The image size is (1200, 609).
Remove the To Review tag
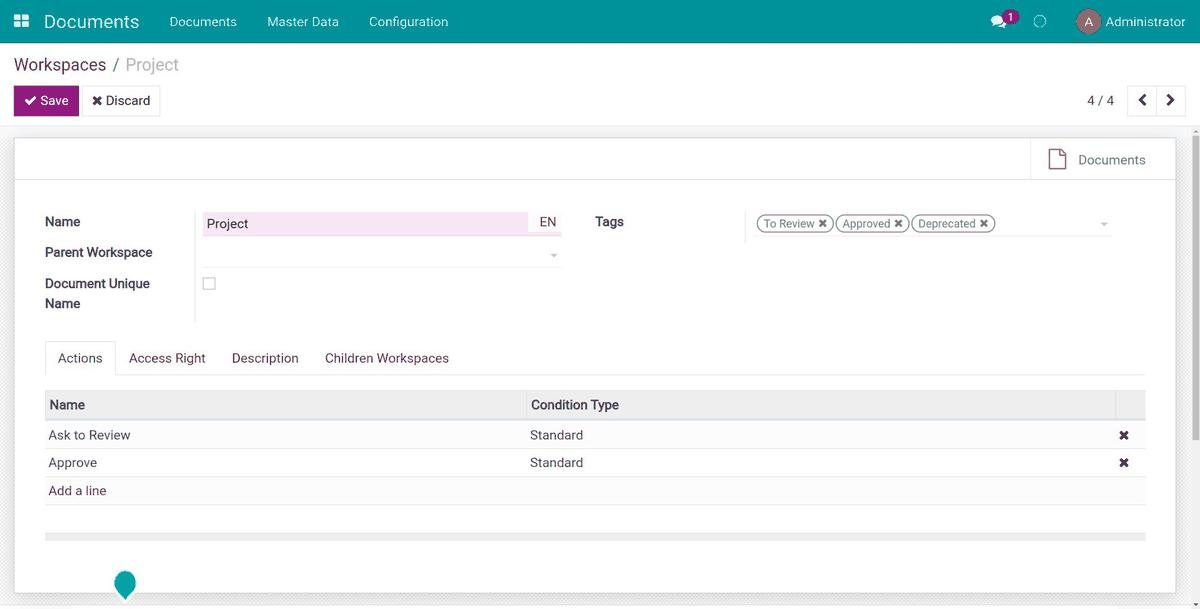click(x=823, y=224)
